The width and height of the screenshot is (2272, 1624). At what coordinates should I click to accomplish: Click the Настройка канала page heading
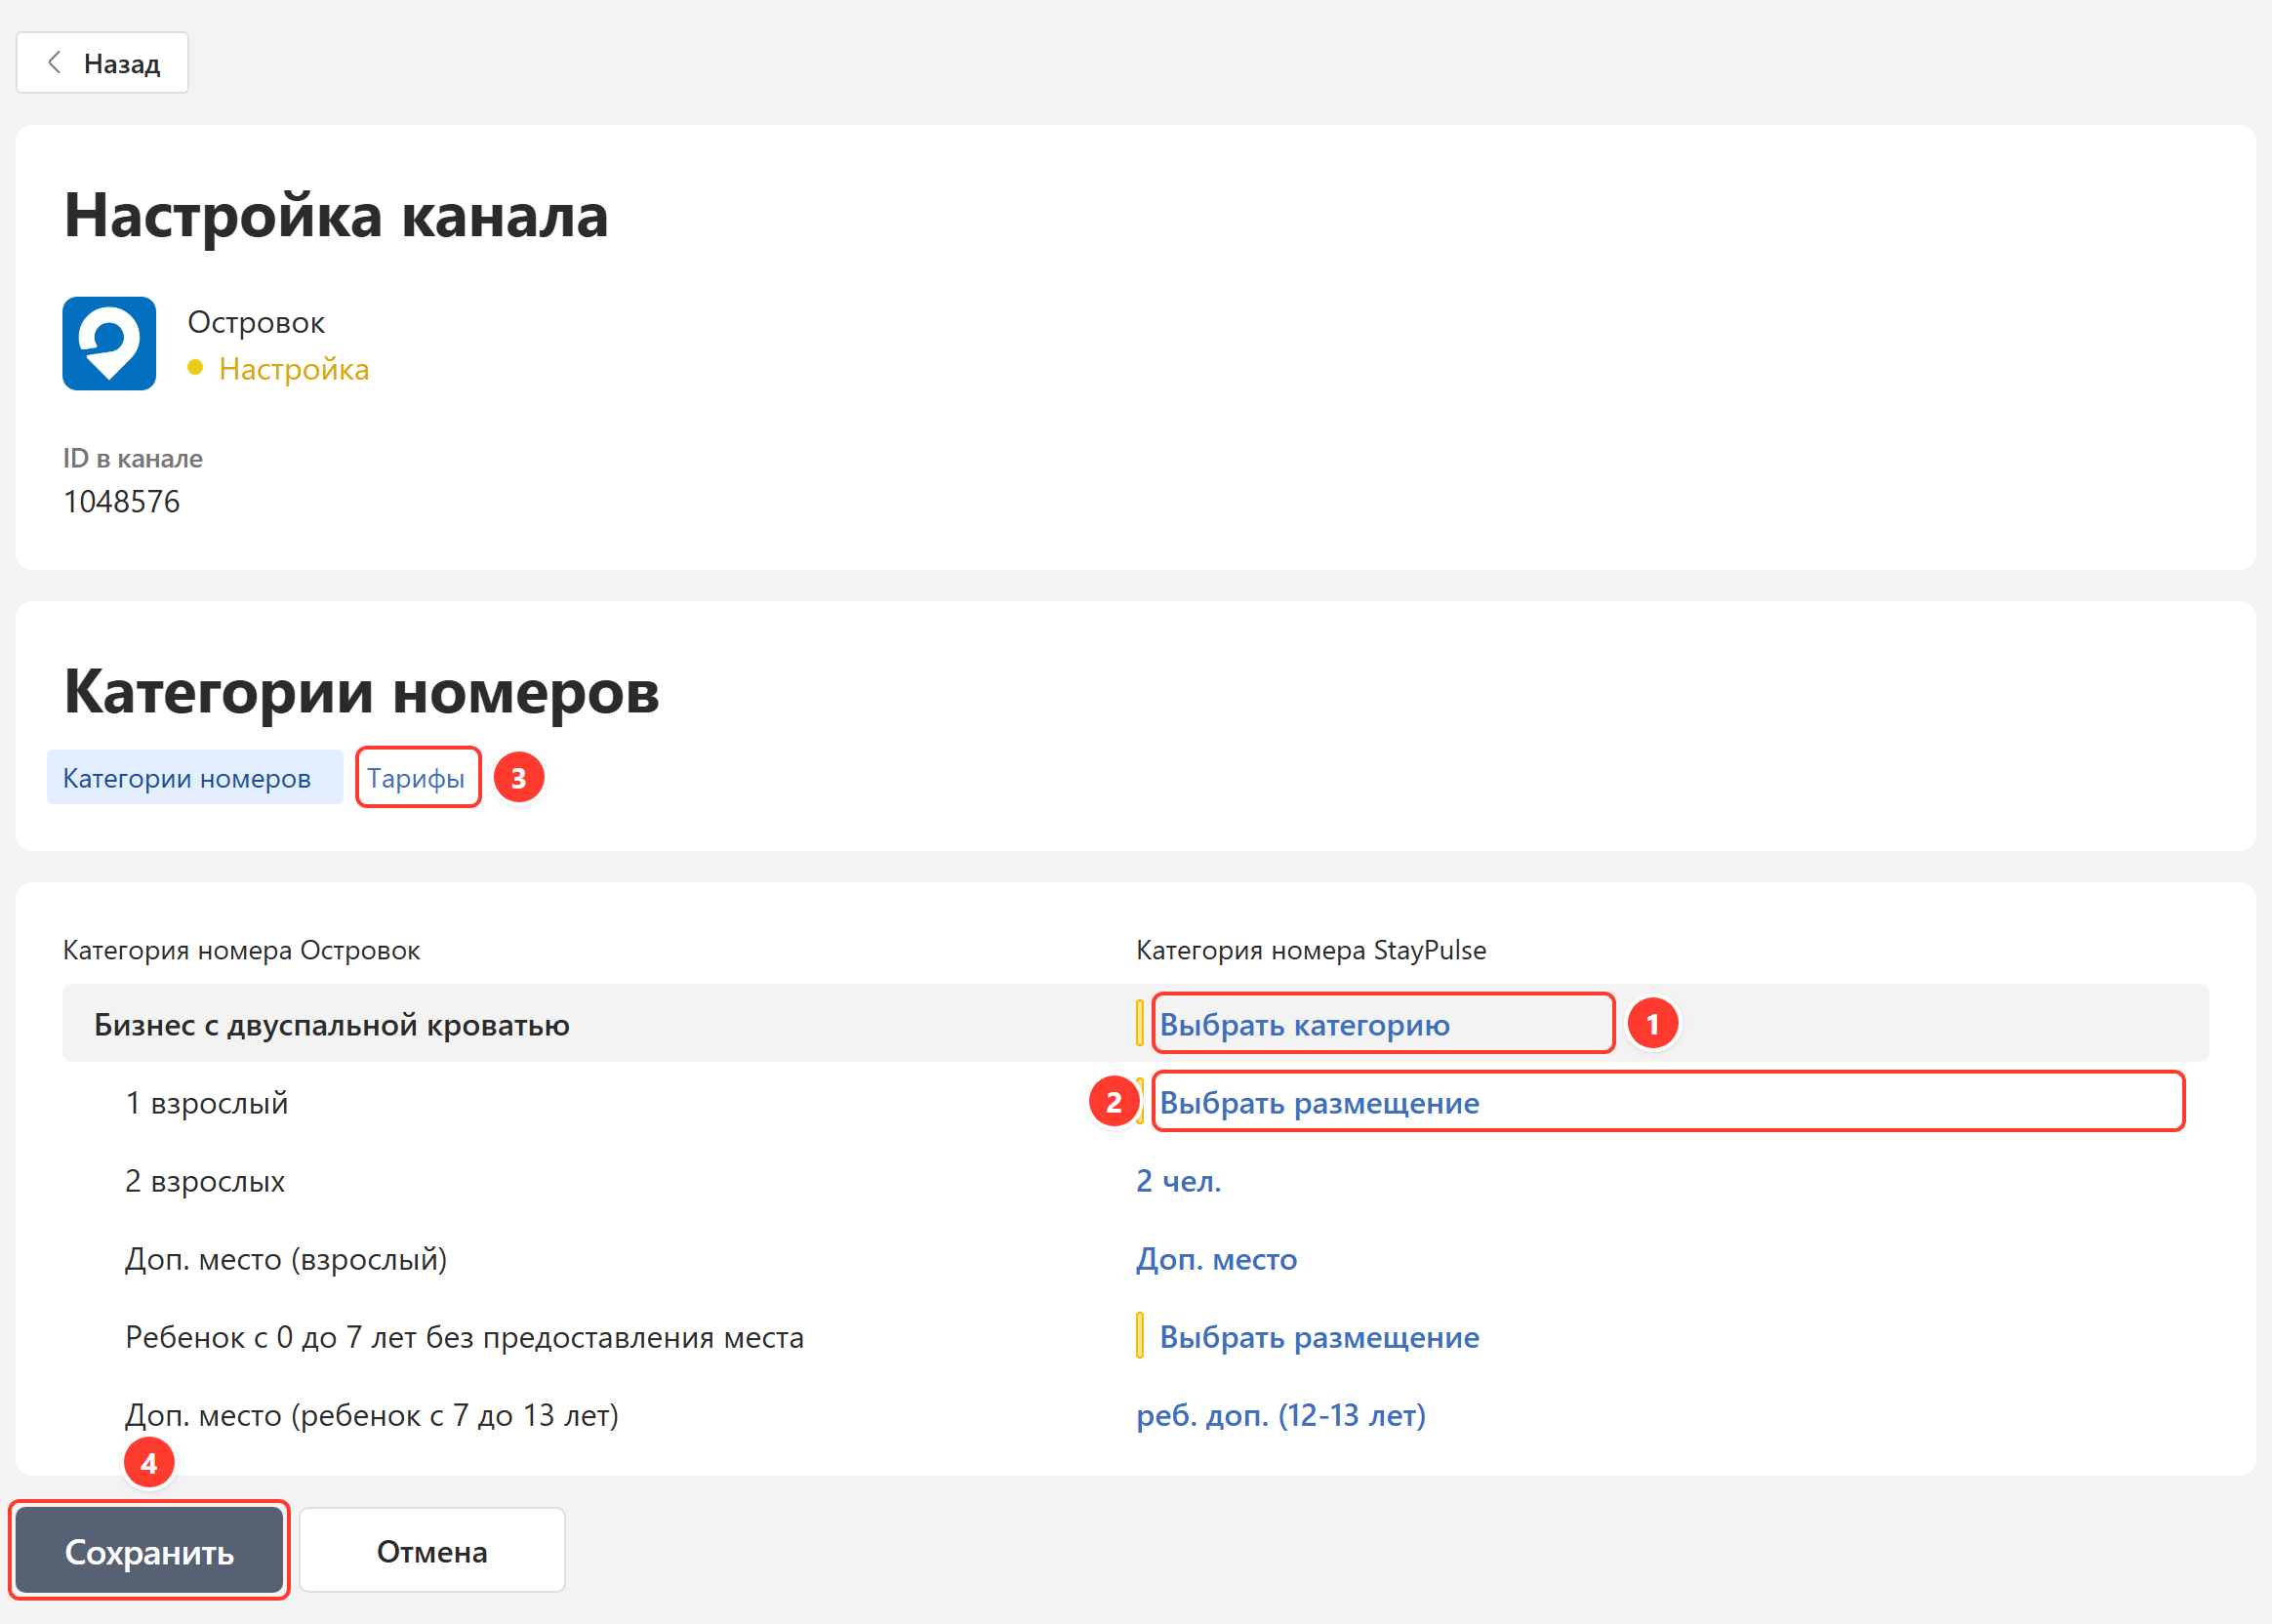(336, 214)
